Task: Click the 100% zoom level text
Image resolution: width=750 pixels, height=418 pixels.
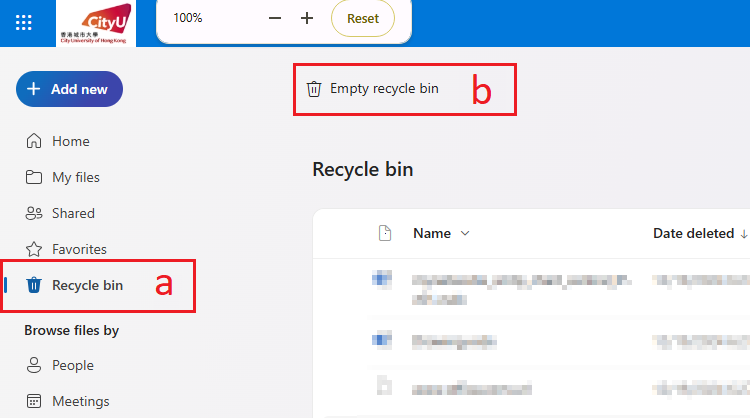Action: click(x=187, y=18)
